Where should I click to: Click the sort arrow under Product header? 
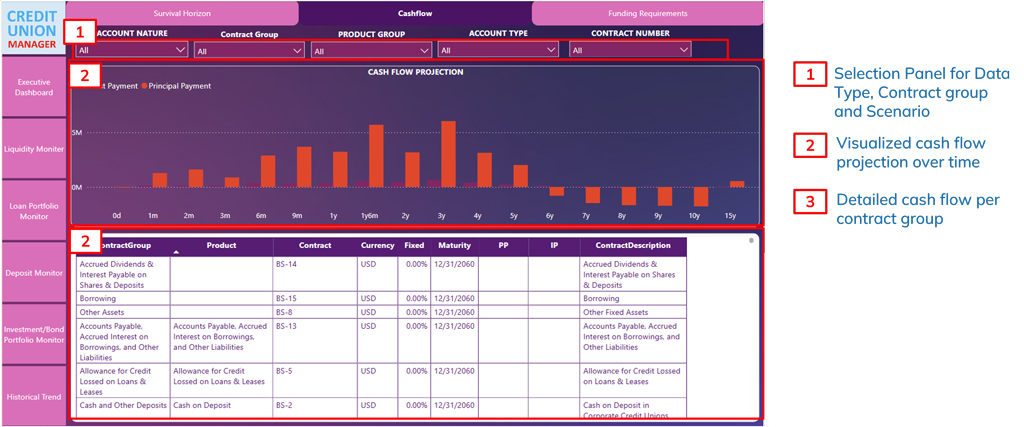[x=177, y=253]
